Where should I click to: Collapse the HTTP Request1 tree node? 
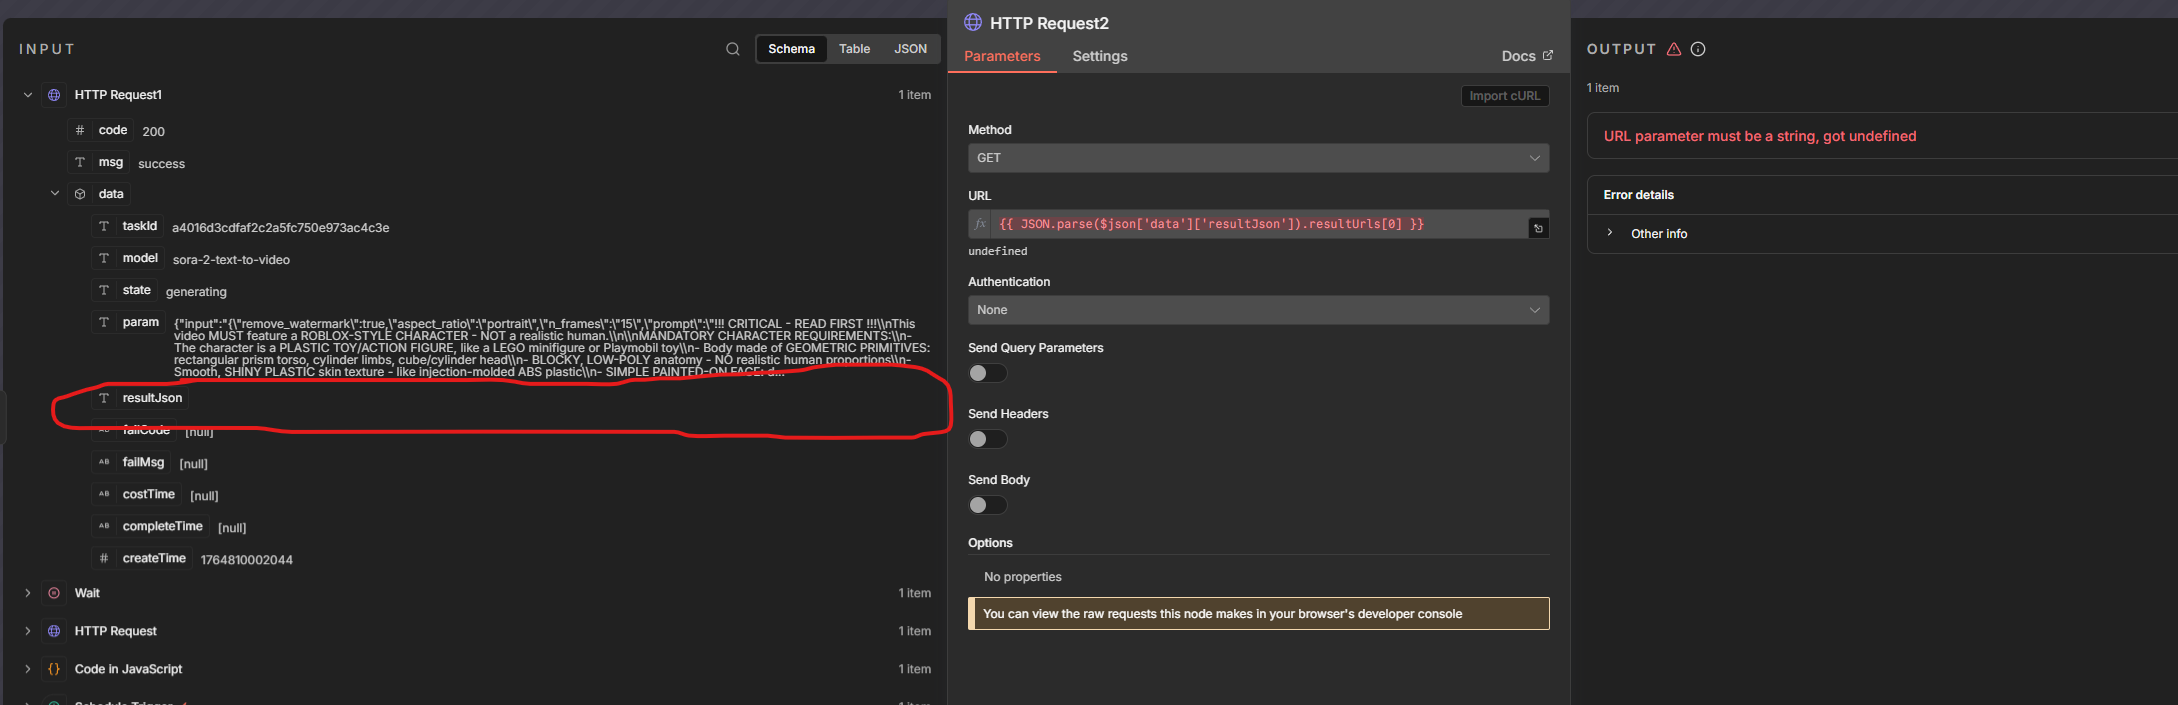click(x=28, y=95)
